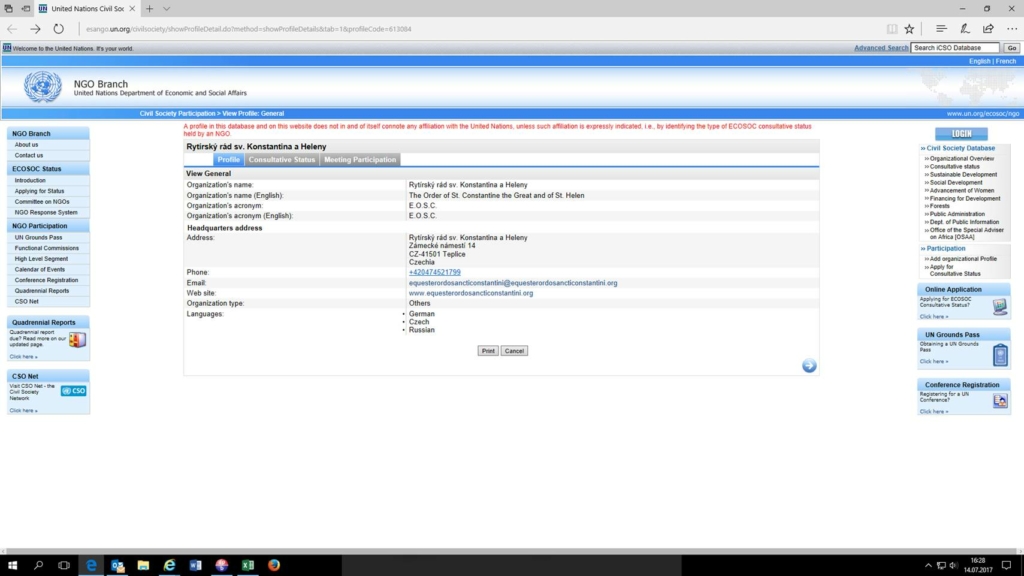Screen dimensions: 1024x576
Task: Click the Quadrennial Reports book icon
Action: [77, 340]
